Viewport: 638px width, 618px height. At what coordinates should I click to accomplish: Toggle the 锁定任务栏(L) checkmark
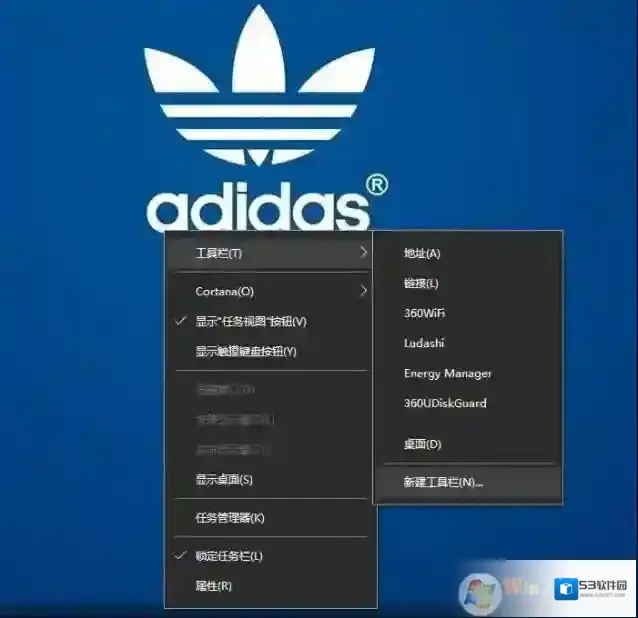pos(229,556)
